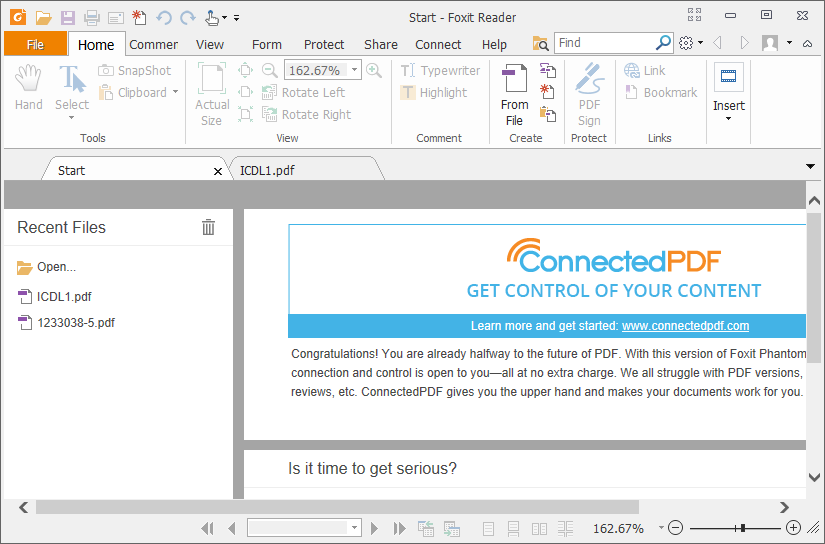
Task: Select the Hand tool
Action: 28,87
